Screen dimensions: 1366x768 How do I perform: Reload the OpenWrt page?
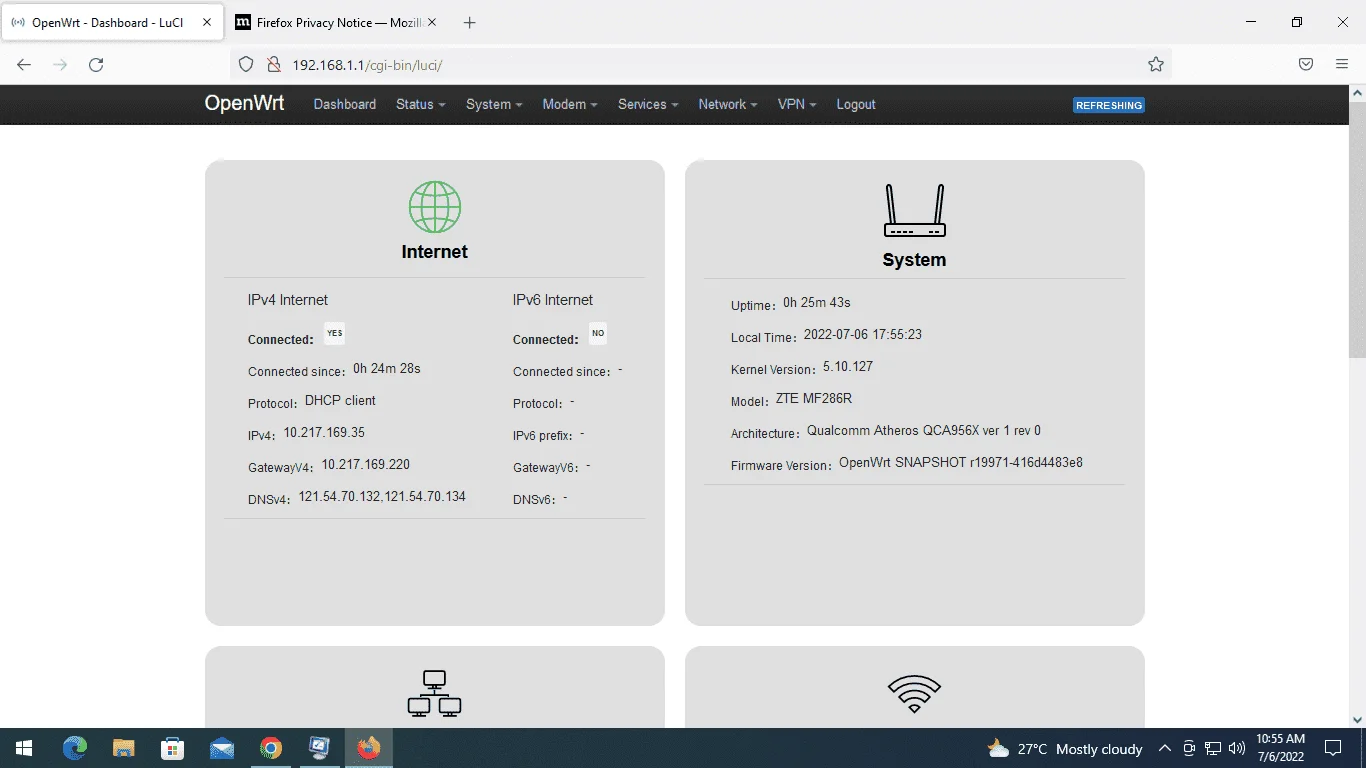[96, 64]
